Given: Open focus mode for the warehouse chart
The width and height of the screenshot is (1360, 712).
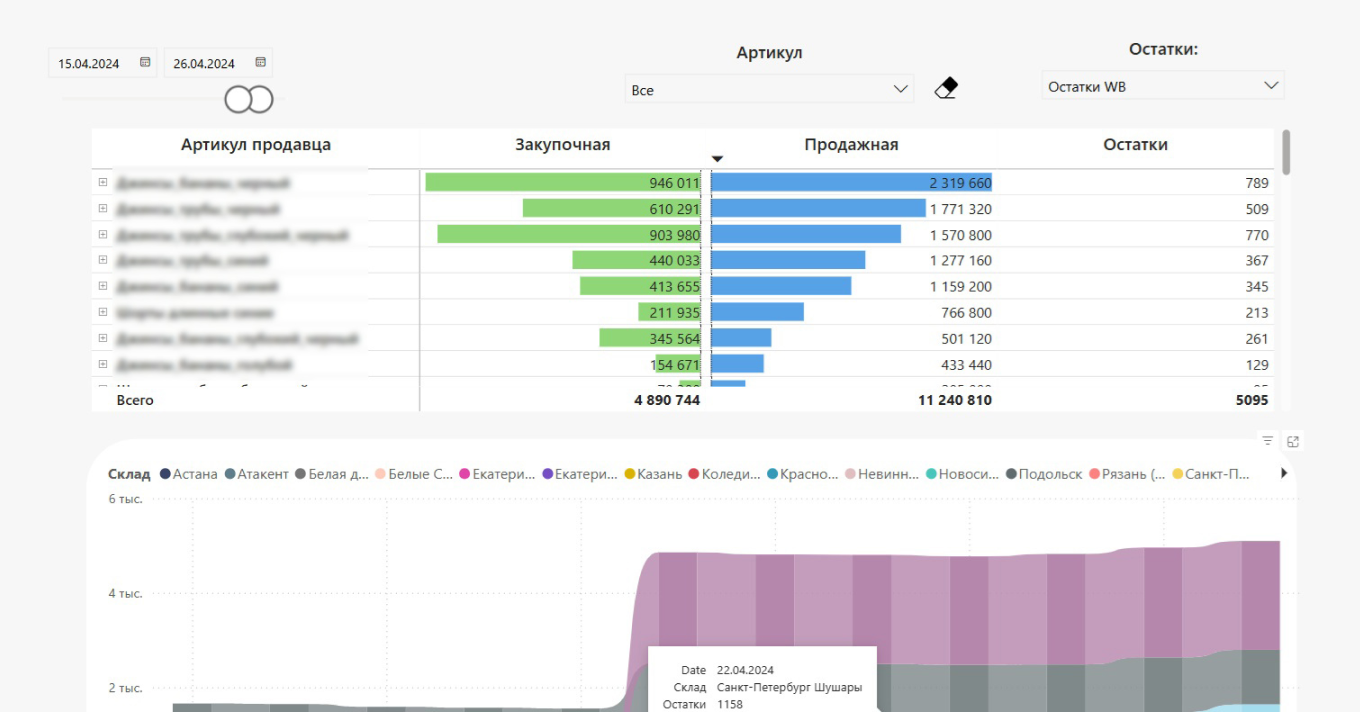Looking at the screenshot, I should [x=1293, y=441].
